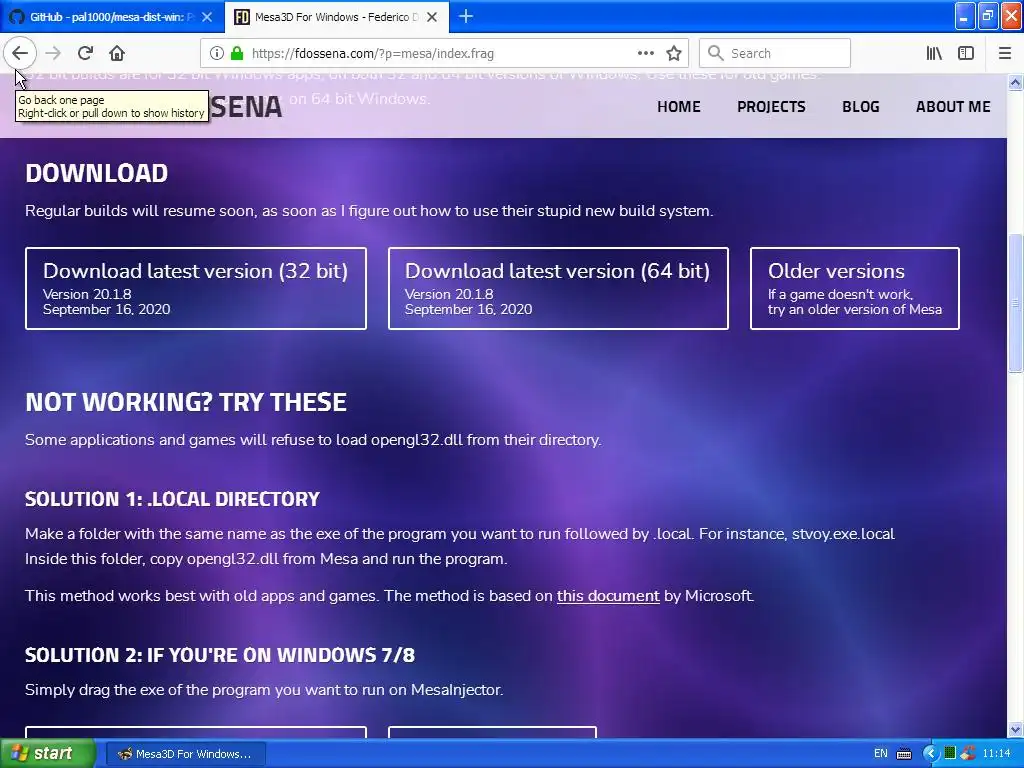Expand hidden system tray icons arrow

point(931,753)
